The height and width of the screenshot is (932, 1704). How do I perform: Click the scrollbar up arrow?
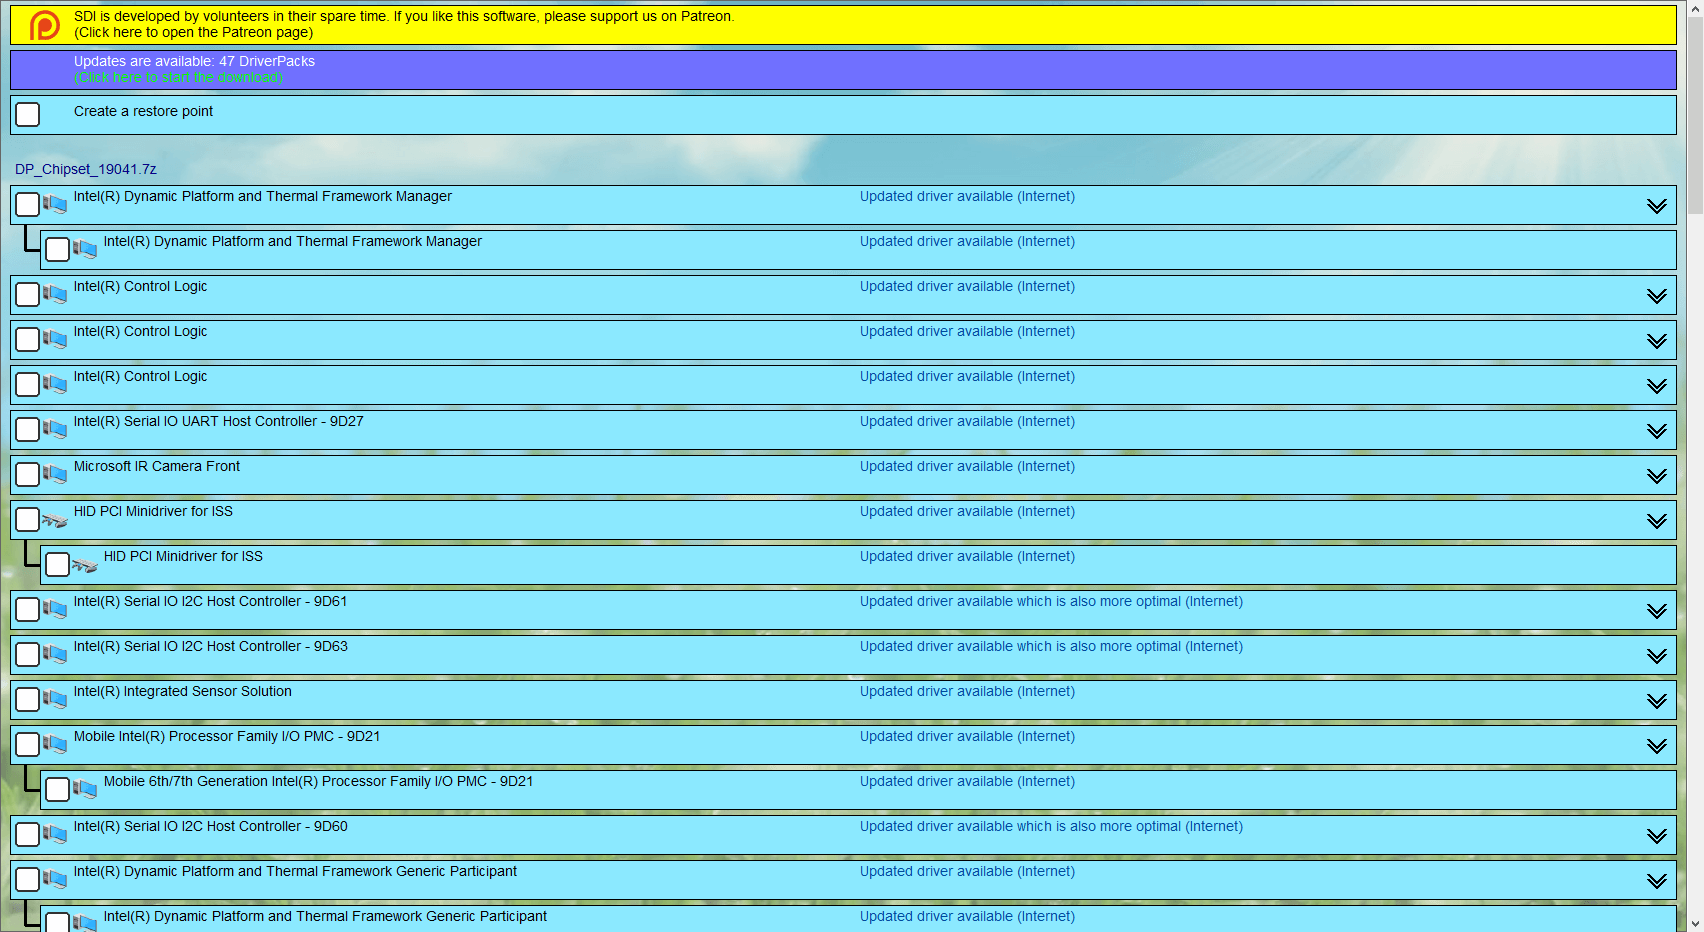[1695, 8]
